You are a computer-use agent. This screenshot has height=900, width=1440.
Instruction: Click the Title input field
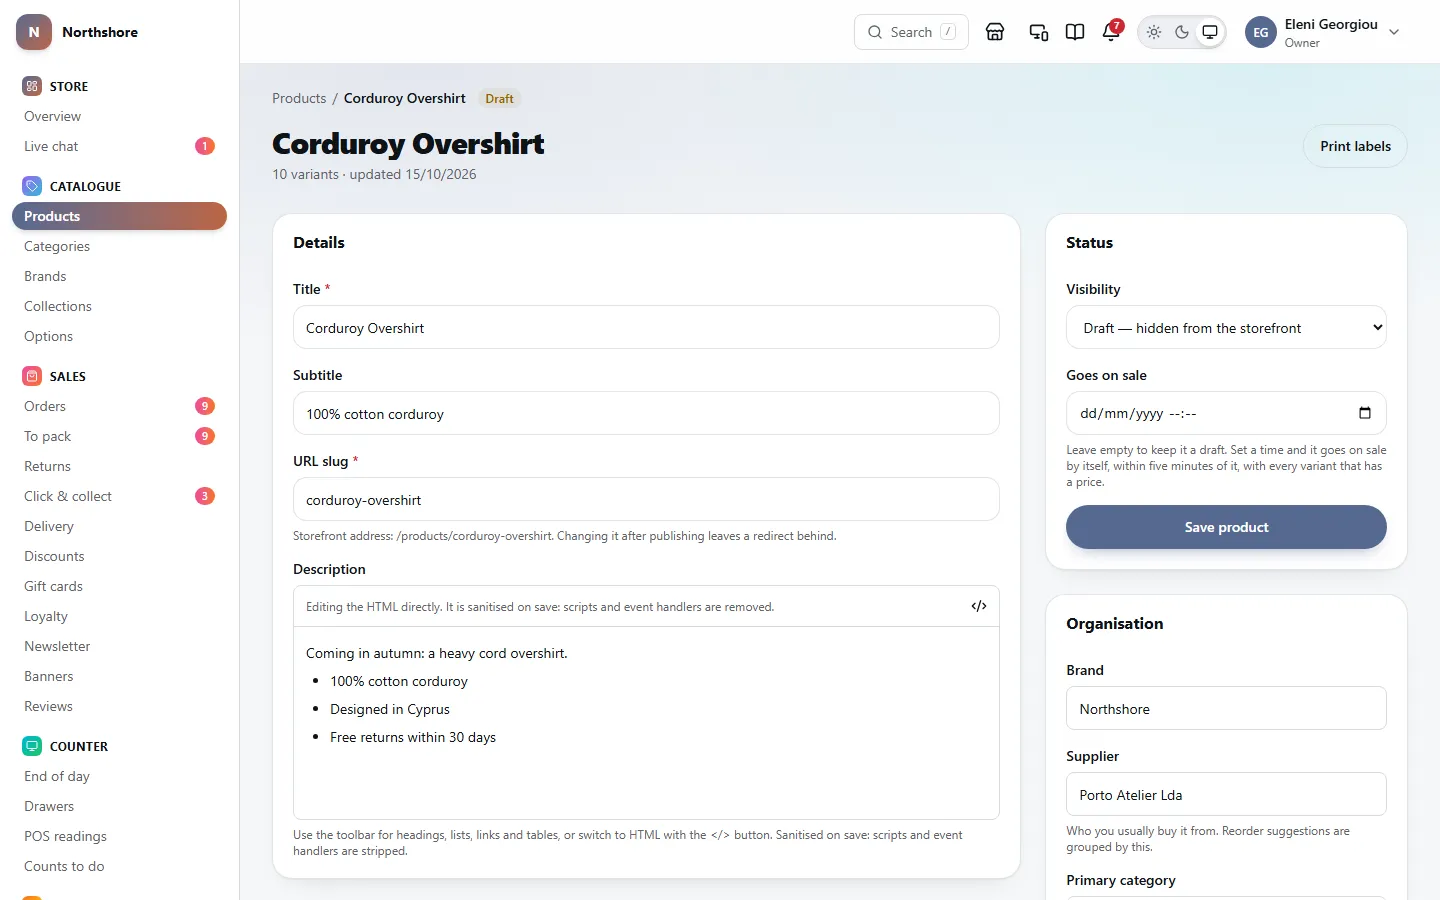click(646, 327)
